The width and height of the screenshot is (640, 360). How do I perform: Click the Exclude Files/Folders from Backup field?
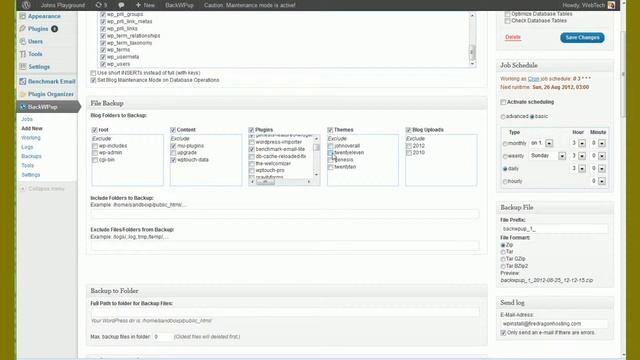(285, 245)
